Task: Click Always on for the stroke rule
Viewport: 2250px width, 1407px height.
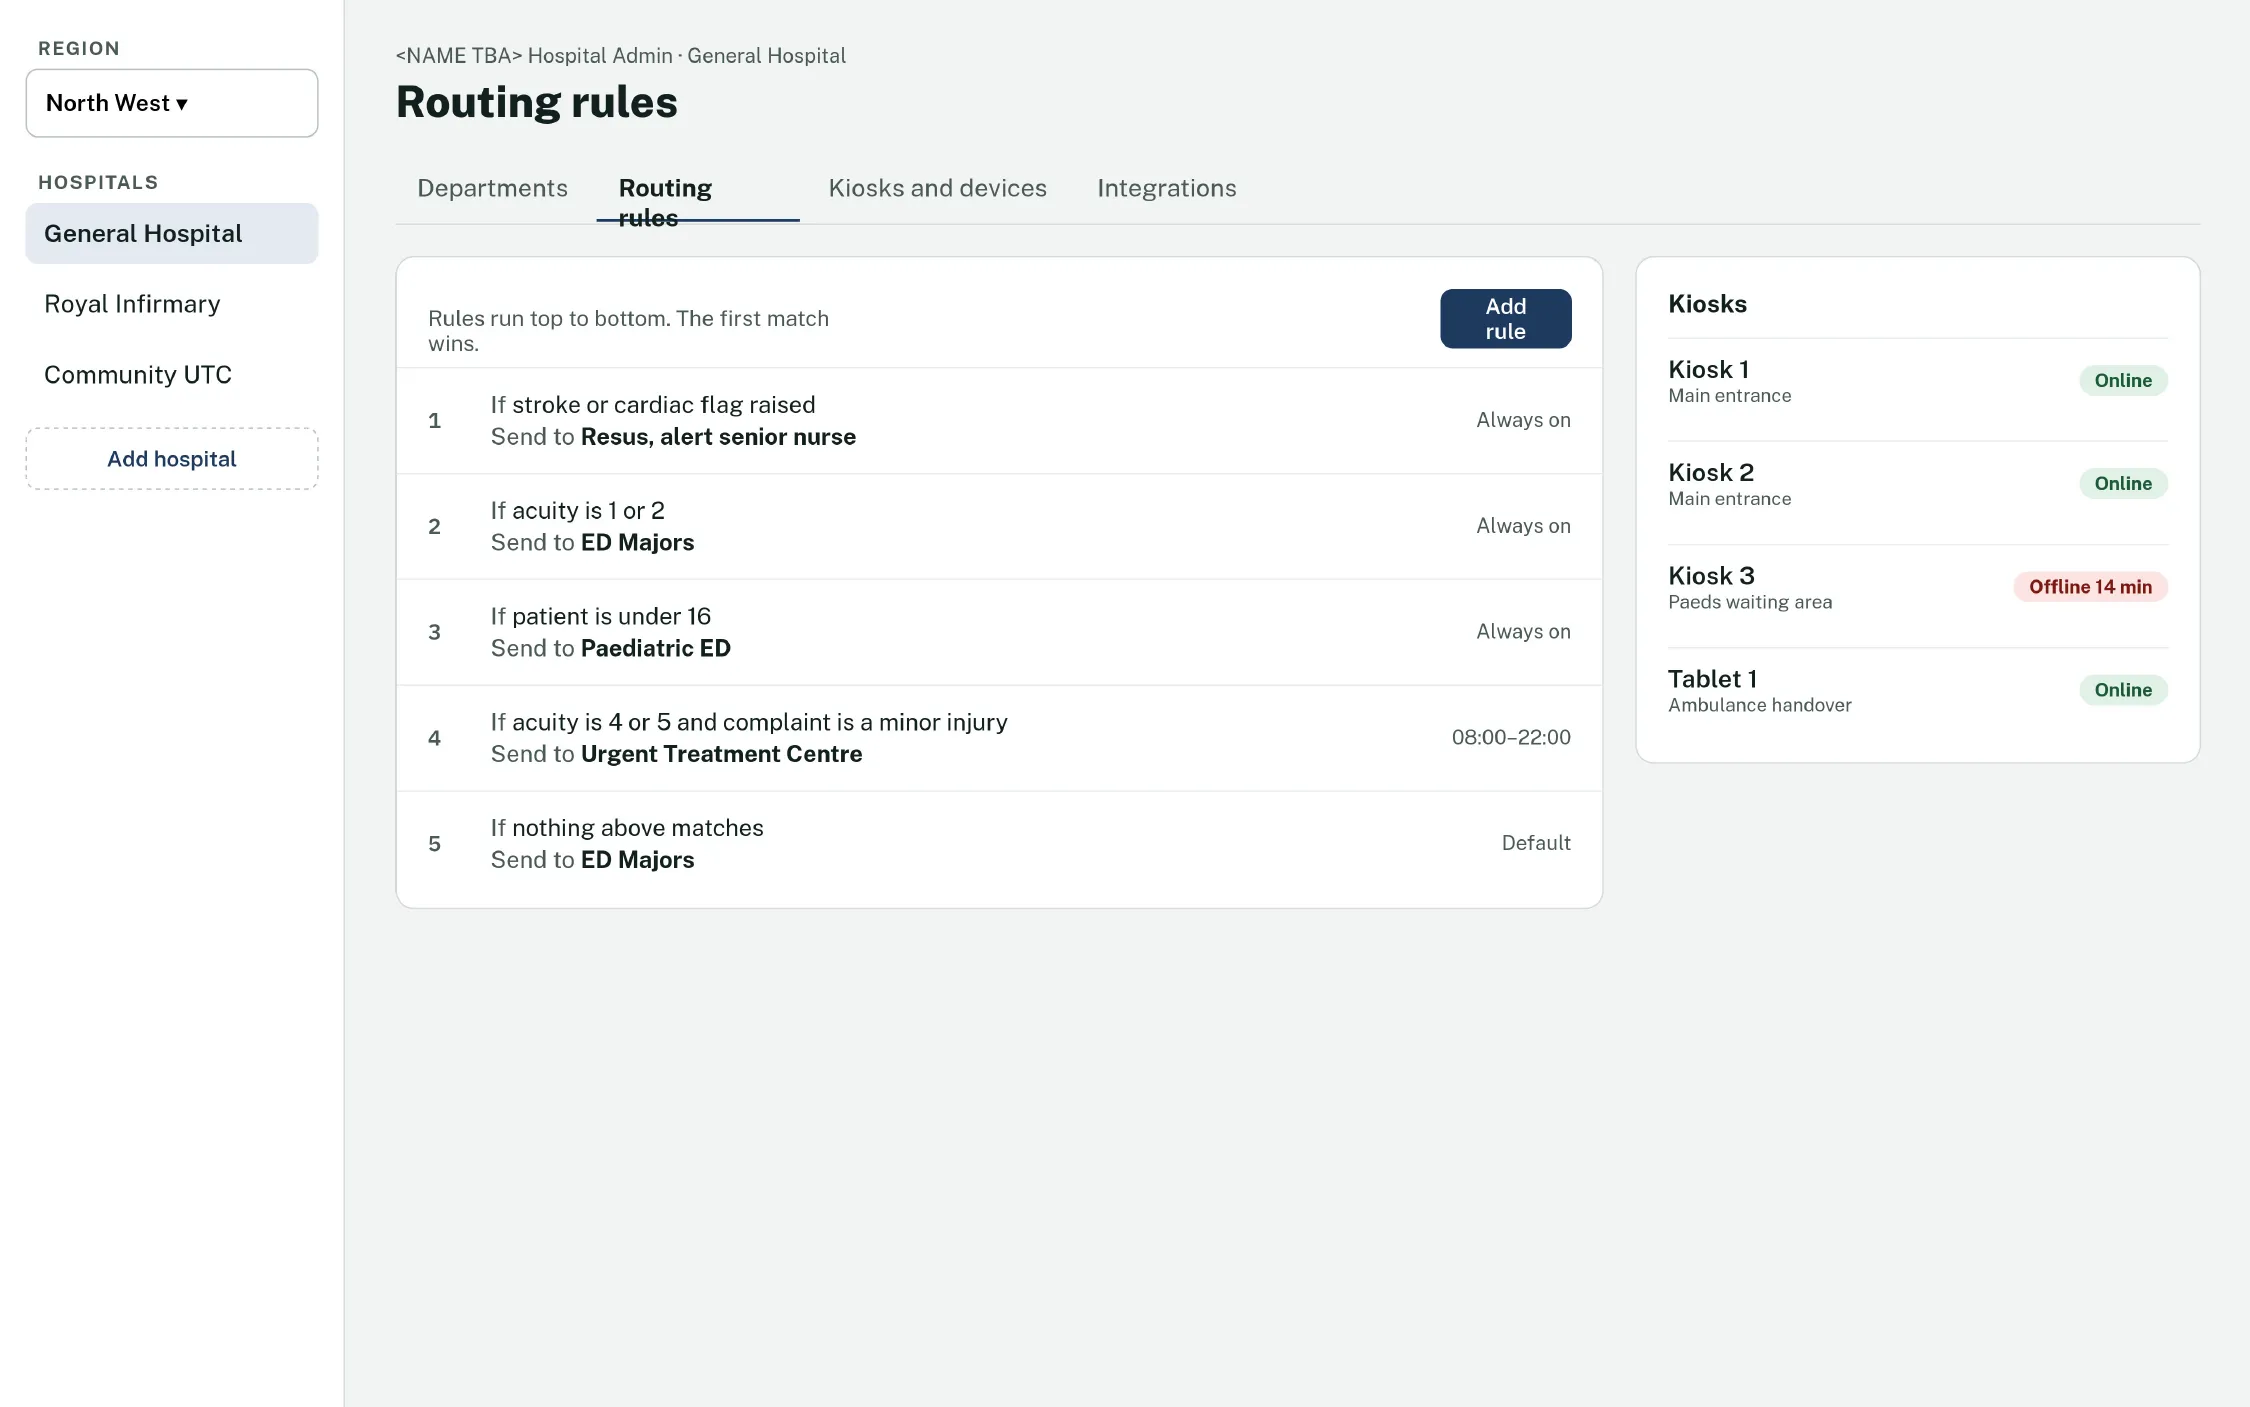Action: pyautogui.click(x=1523, y=420)
